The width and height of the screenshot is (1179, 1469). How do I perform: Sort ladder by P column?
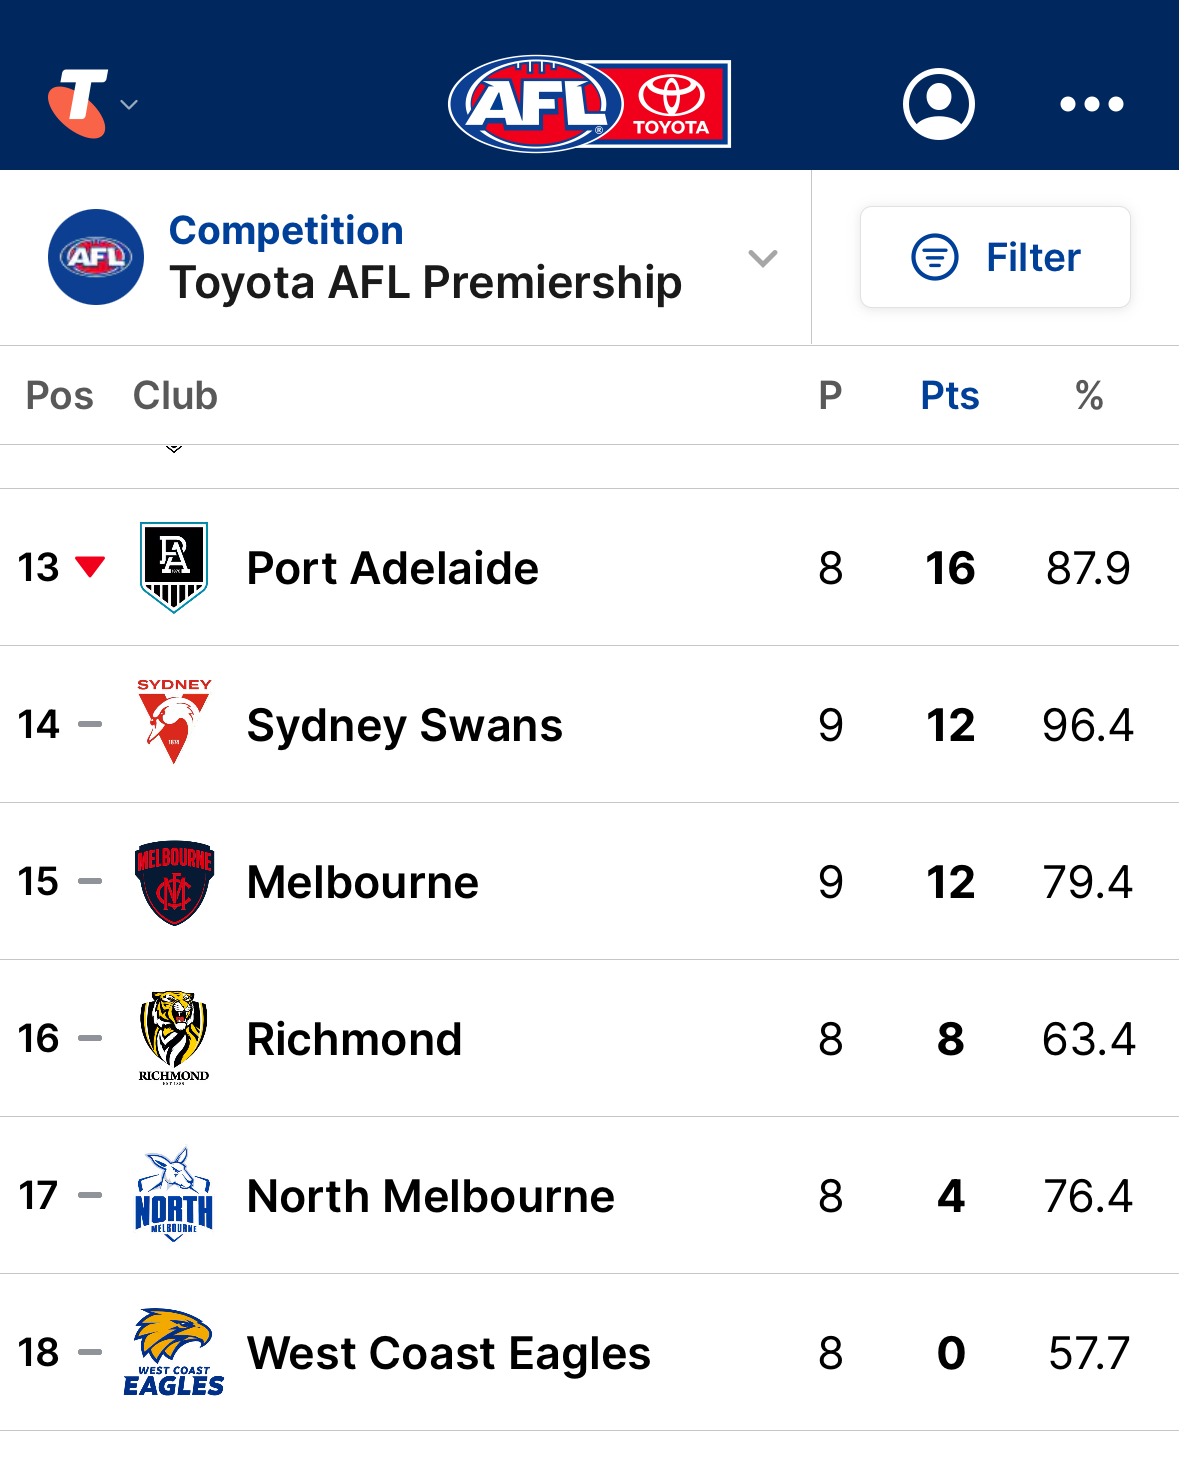(830, 395)
